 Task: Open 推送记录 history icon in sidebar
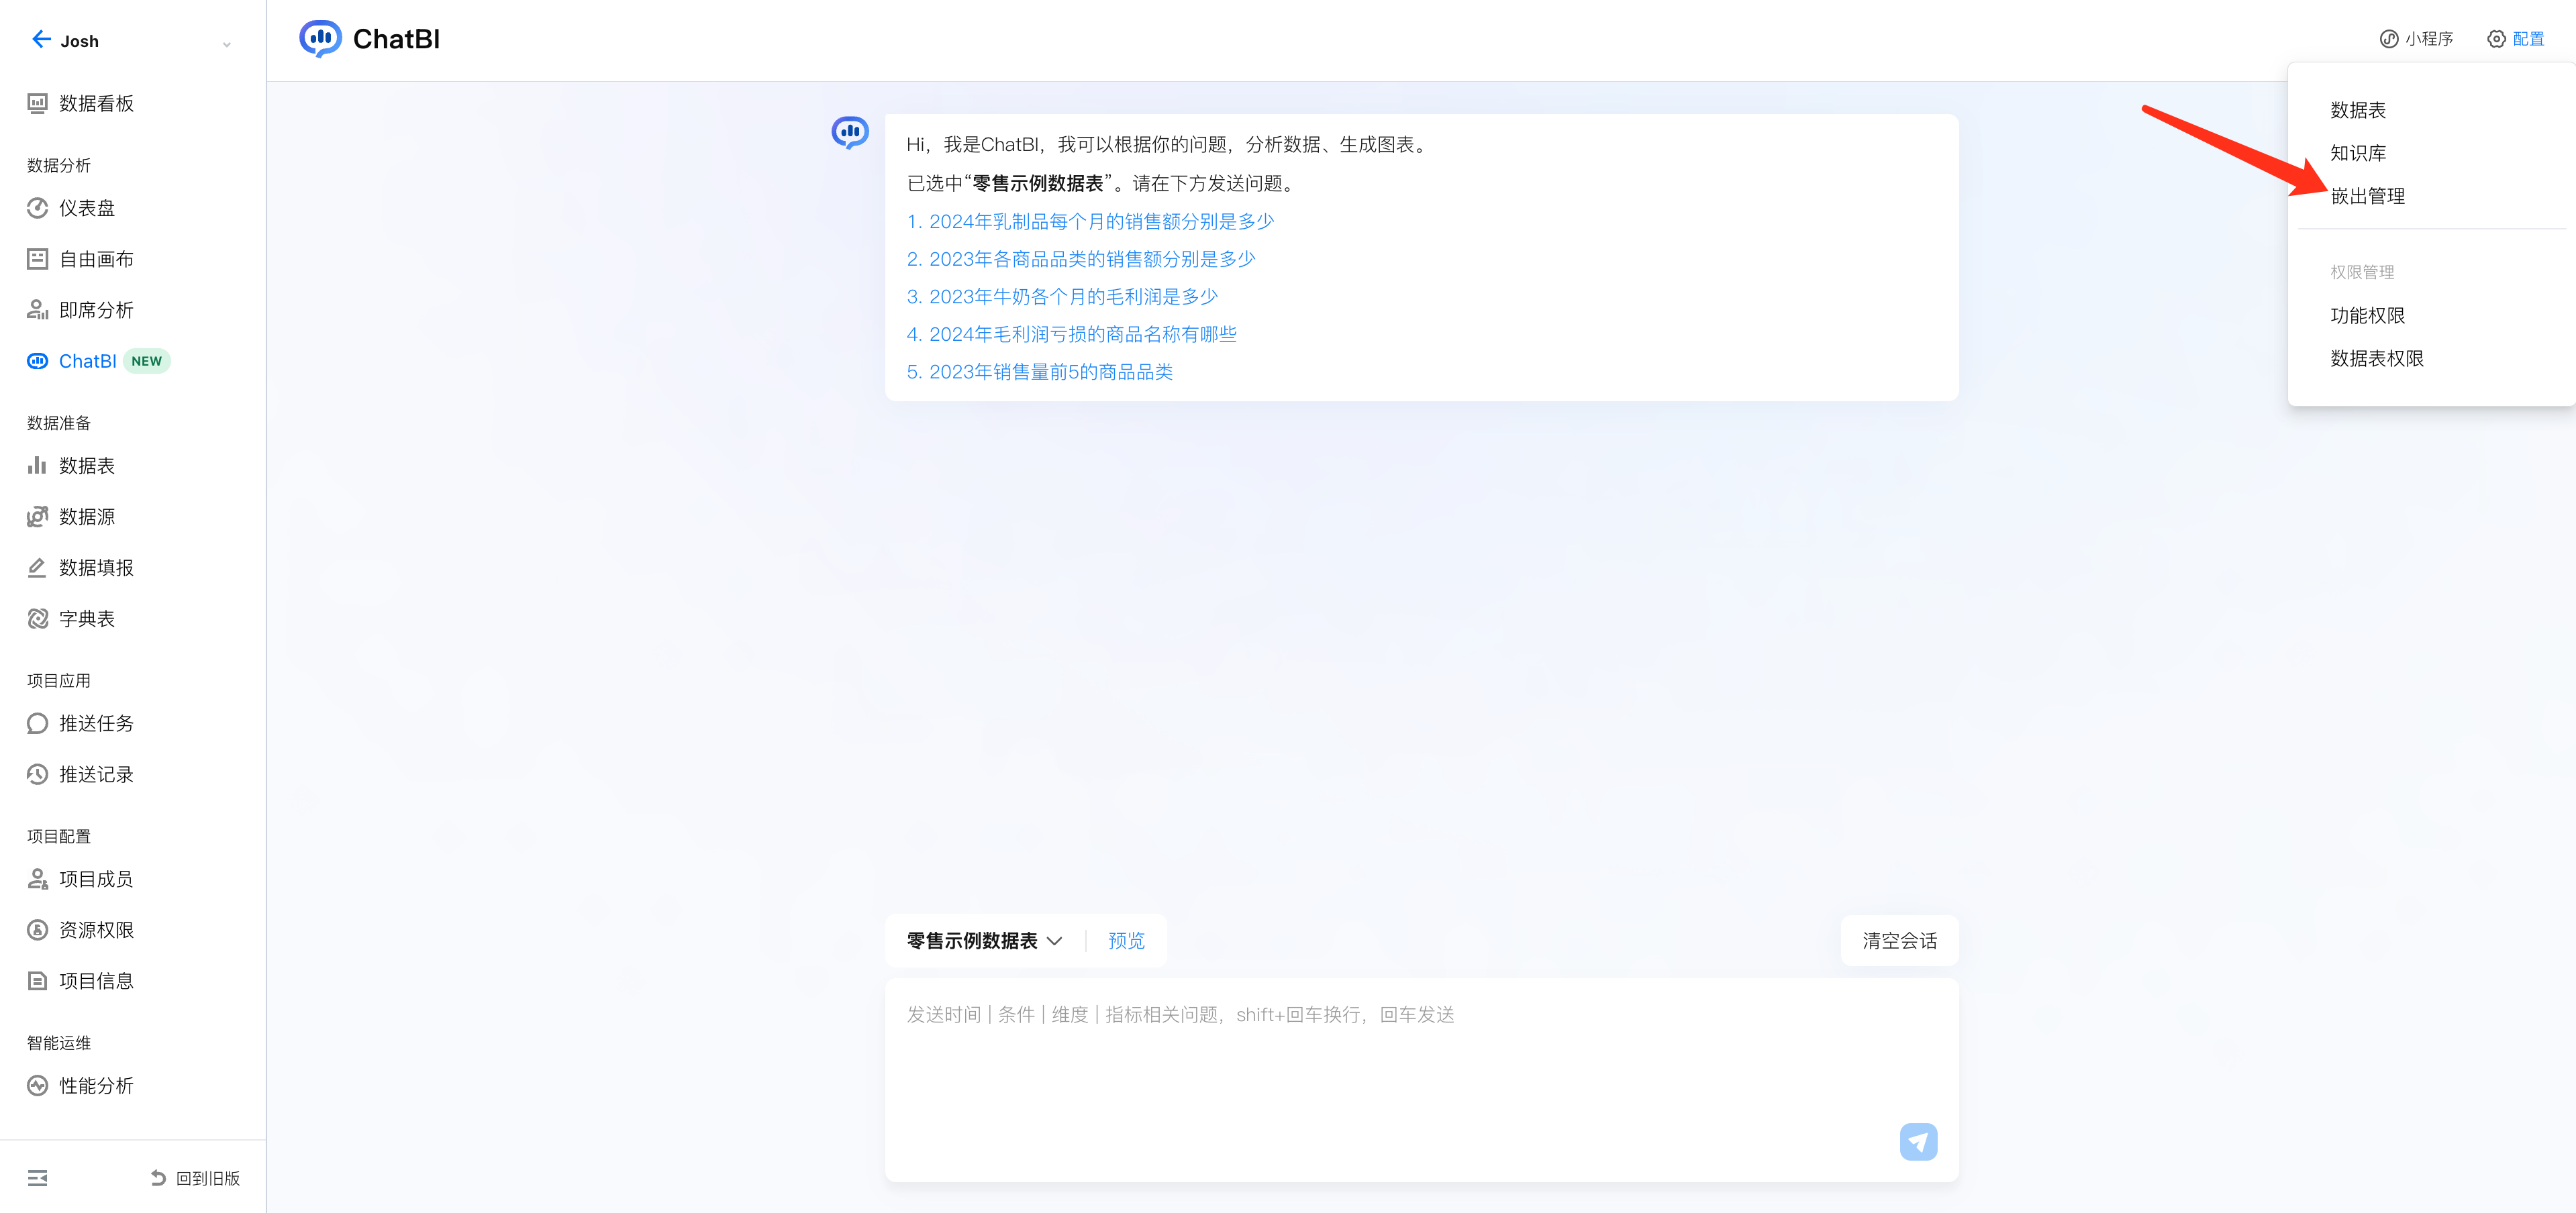click(x=37, y=774)
